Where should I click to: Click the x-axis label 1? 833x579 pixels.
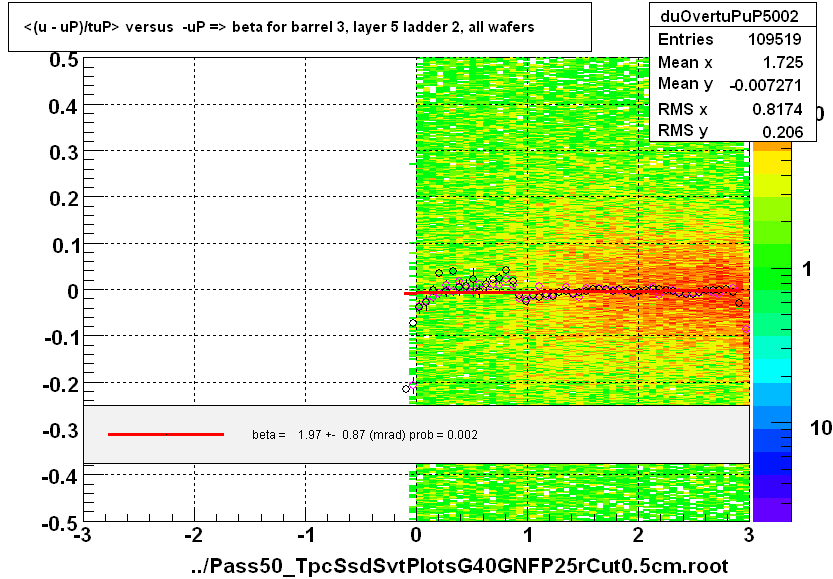528,534
